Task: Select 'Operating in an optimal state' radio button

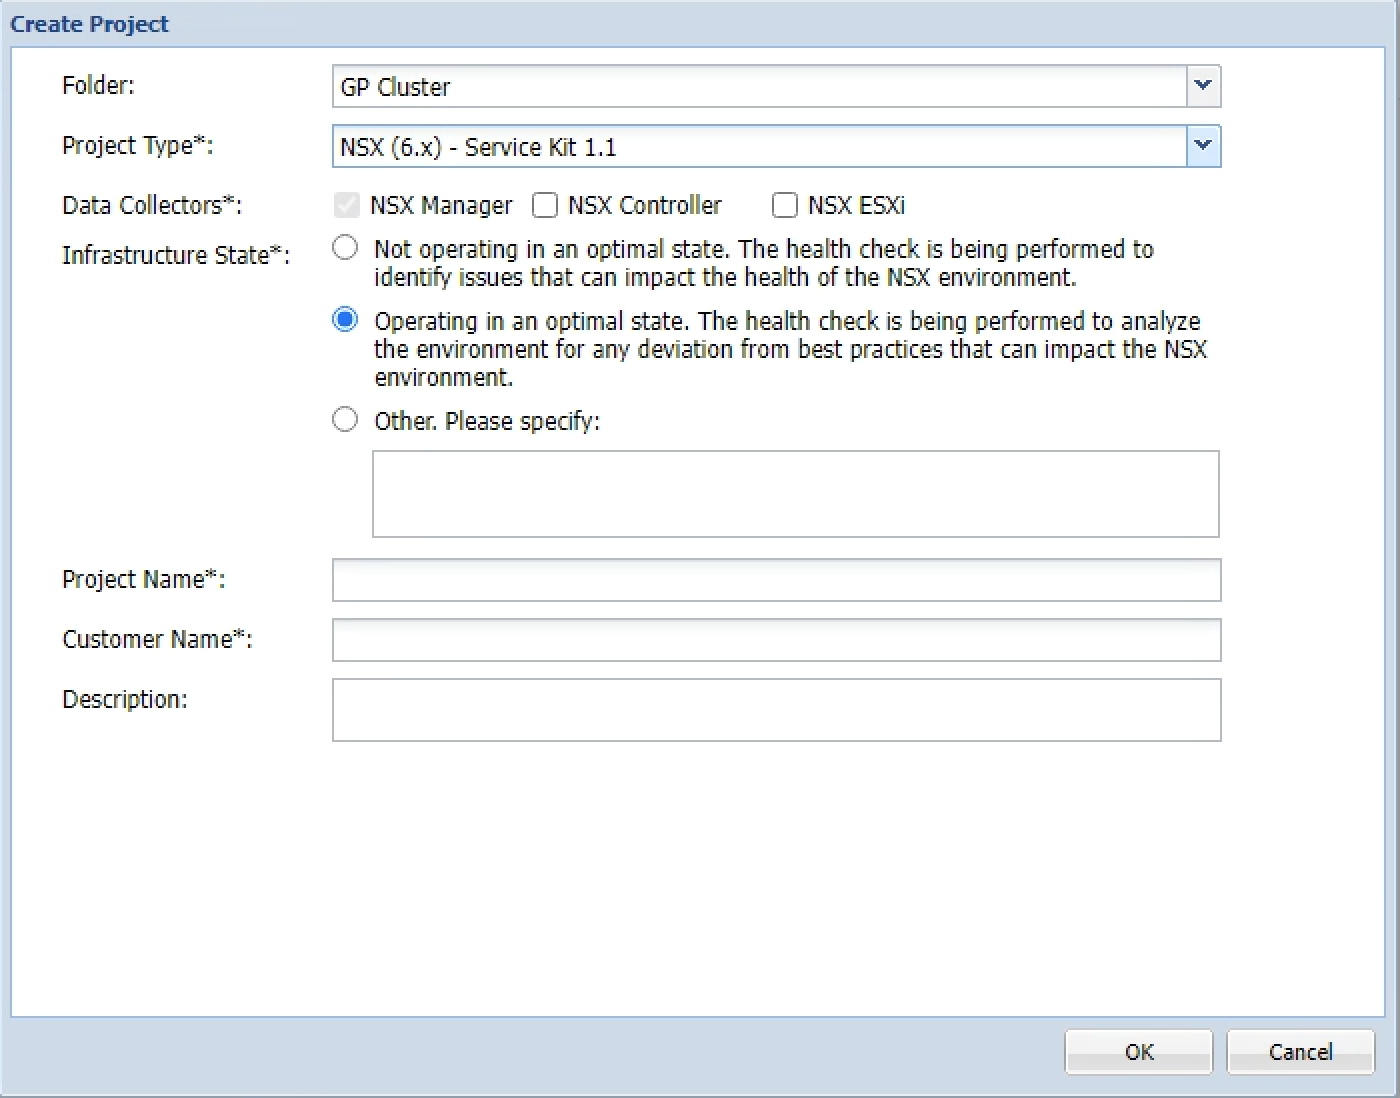Action: point(345,319)
